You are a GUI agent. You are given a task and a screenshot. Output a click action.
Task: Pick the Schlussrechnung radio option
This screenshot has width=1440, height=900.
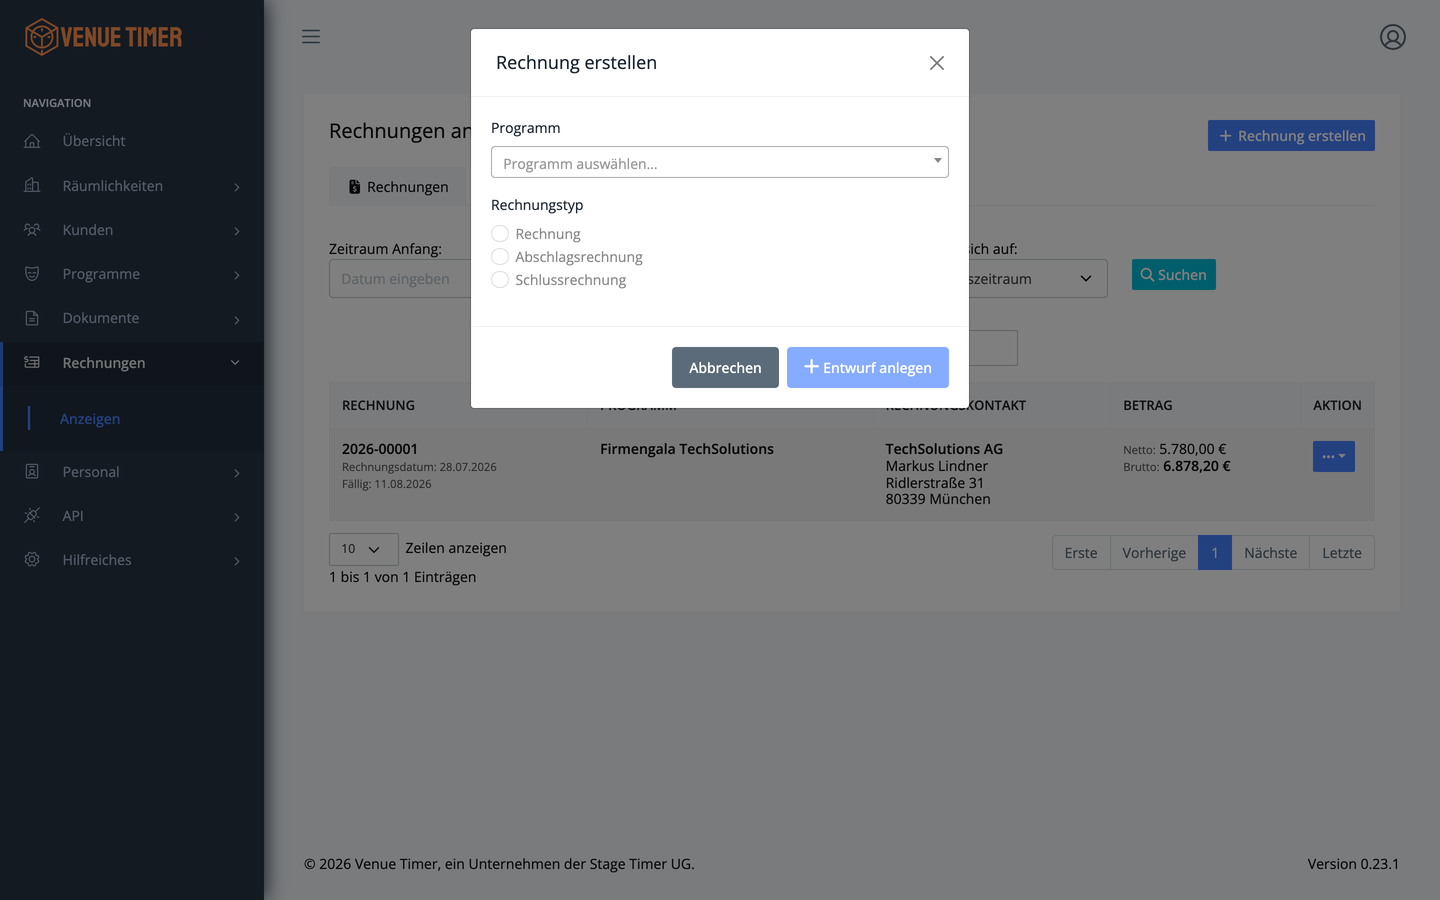500,279
